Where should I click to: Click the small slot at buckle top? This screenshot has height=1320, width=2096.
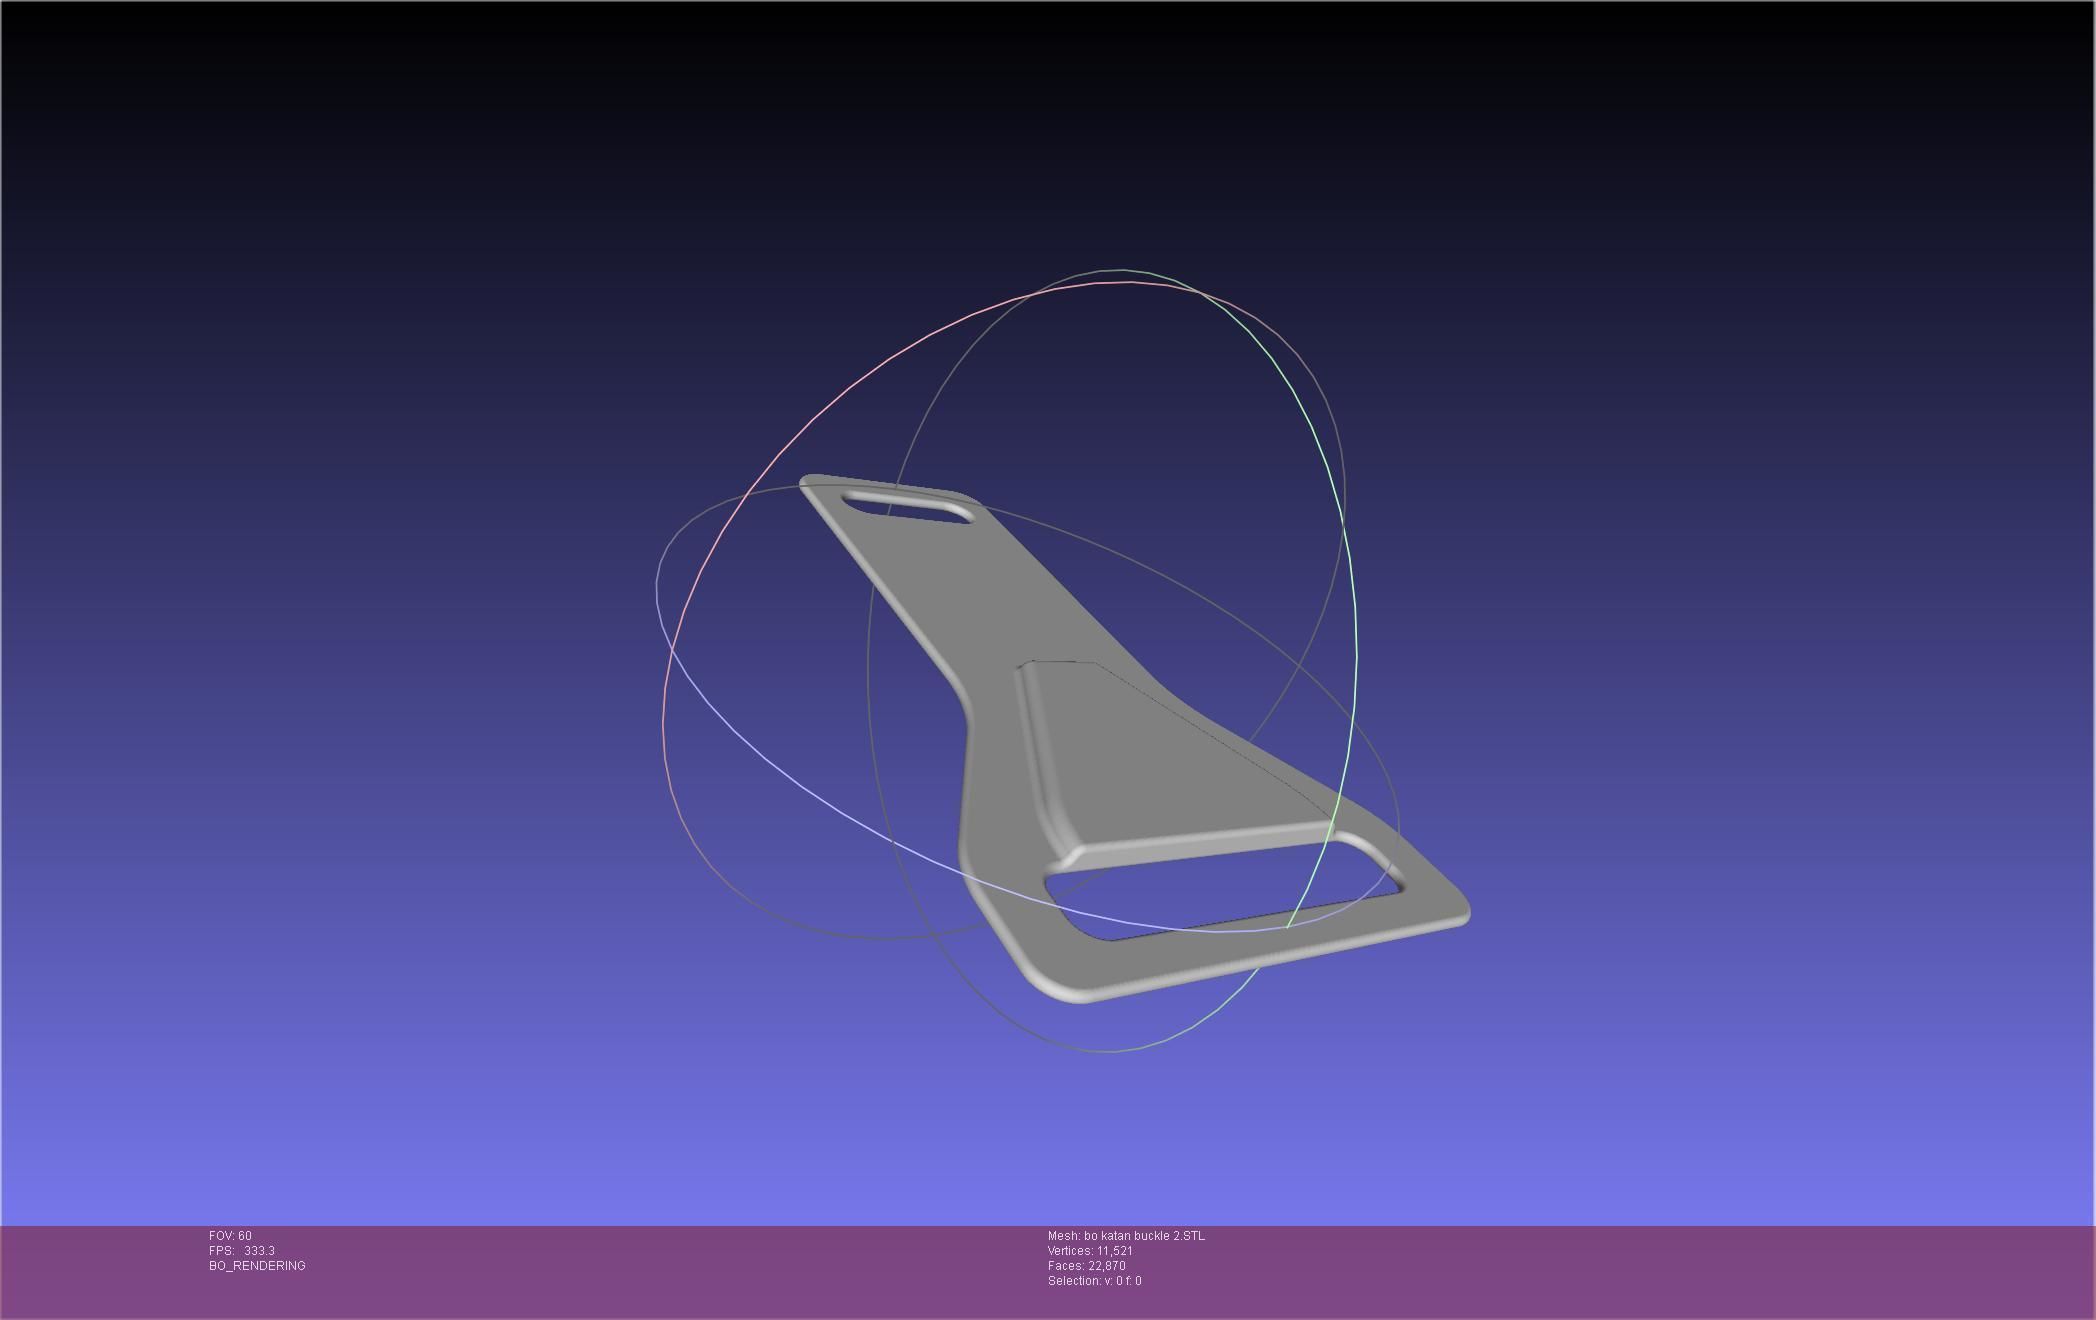tap(906, 508)
